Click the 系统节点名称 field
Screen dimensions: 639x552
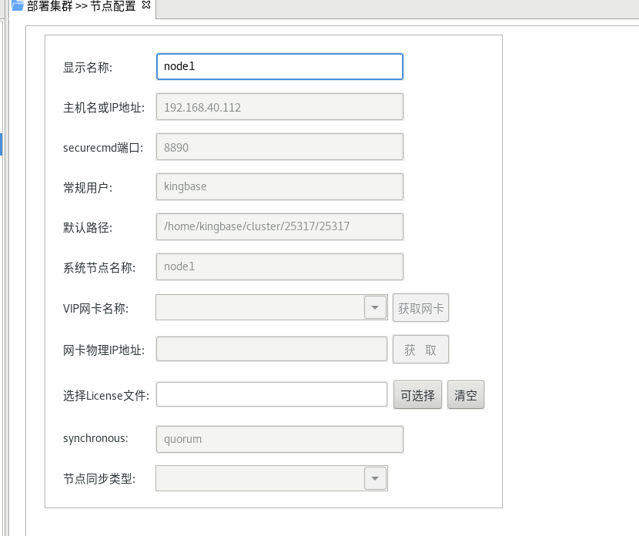279,267
